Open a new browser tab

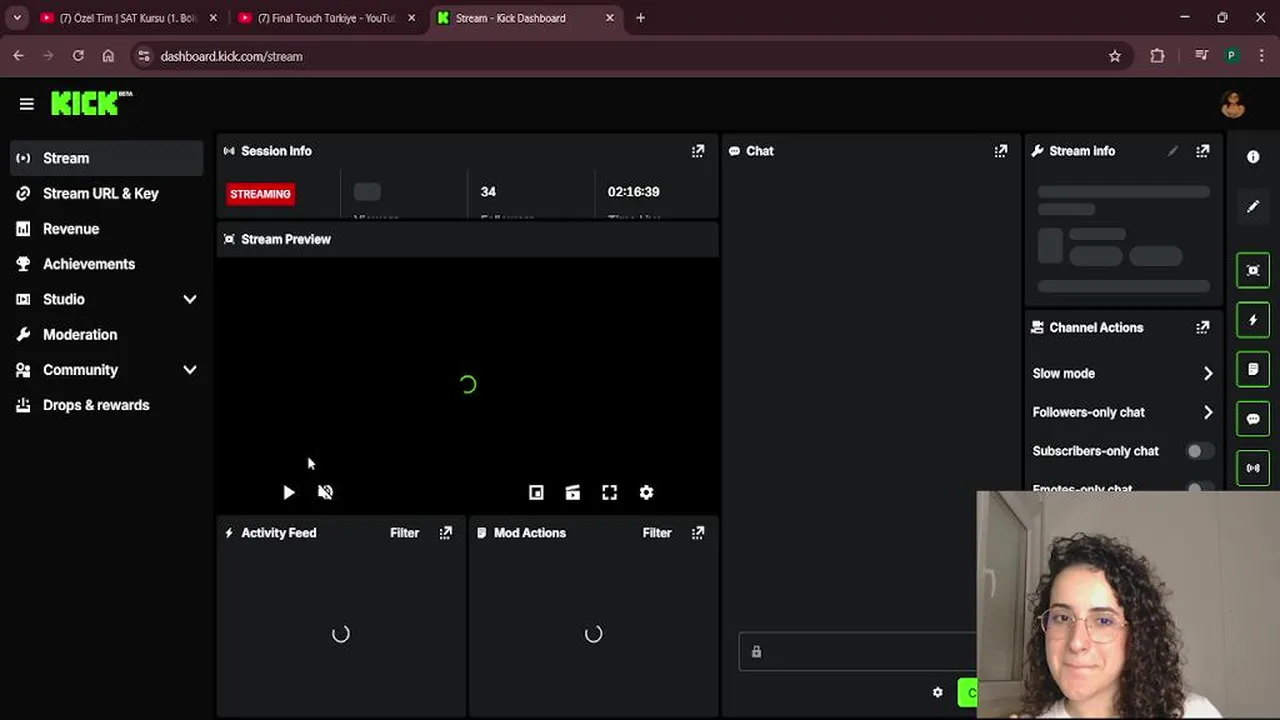pyautogui.click(x=641, y=18)
